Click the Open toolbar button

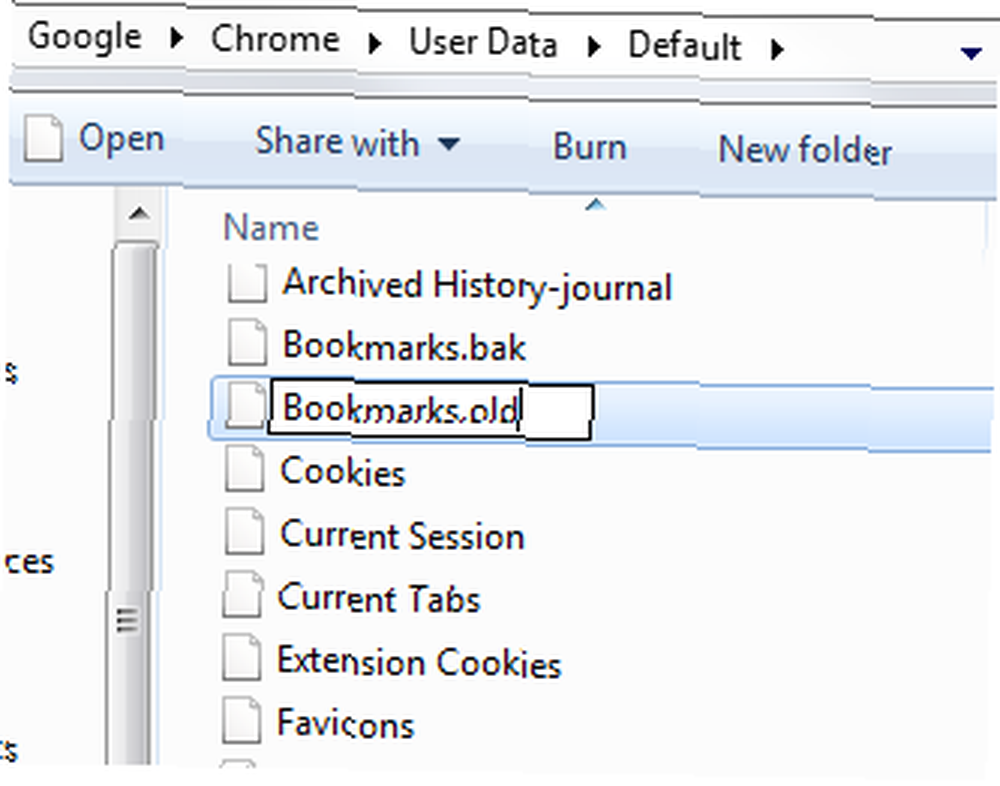(x=95, y=140)
